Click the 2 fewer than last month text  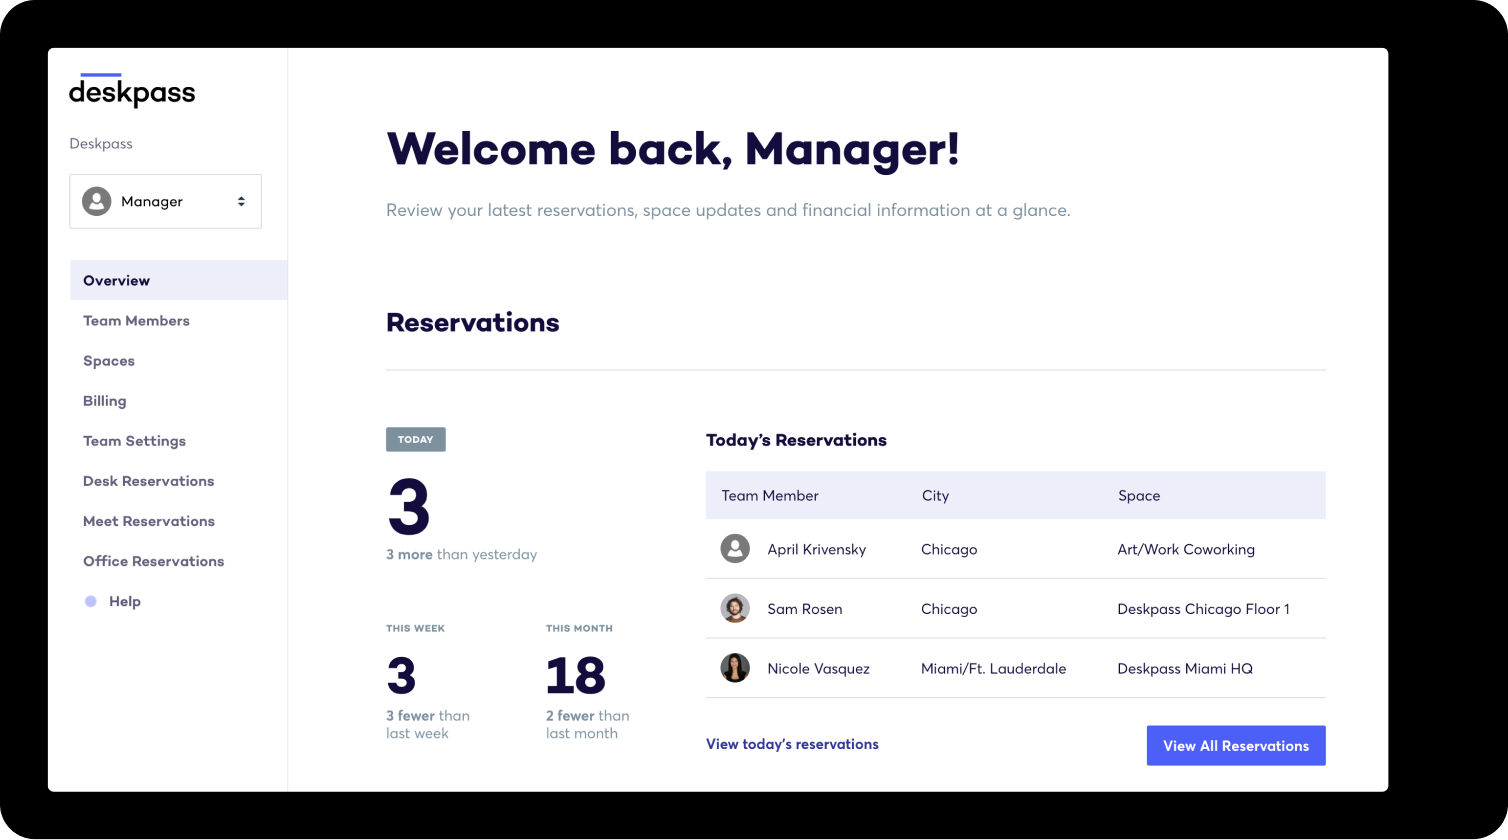[x=588, y=724]
